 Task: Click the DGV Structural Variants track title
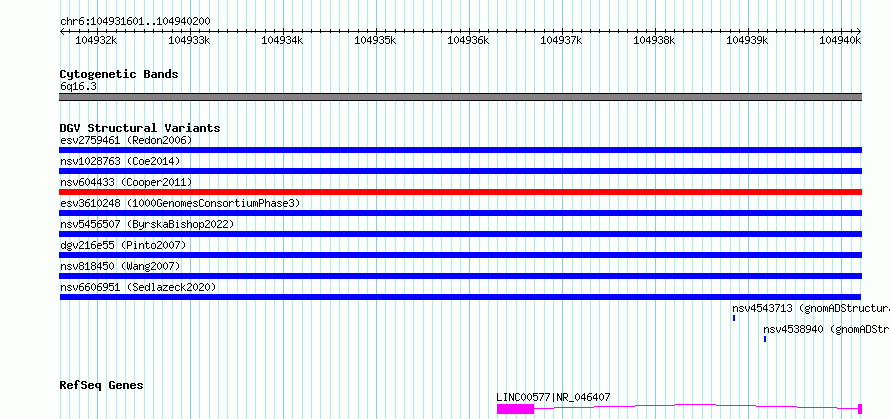(140, 128)
